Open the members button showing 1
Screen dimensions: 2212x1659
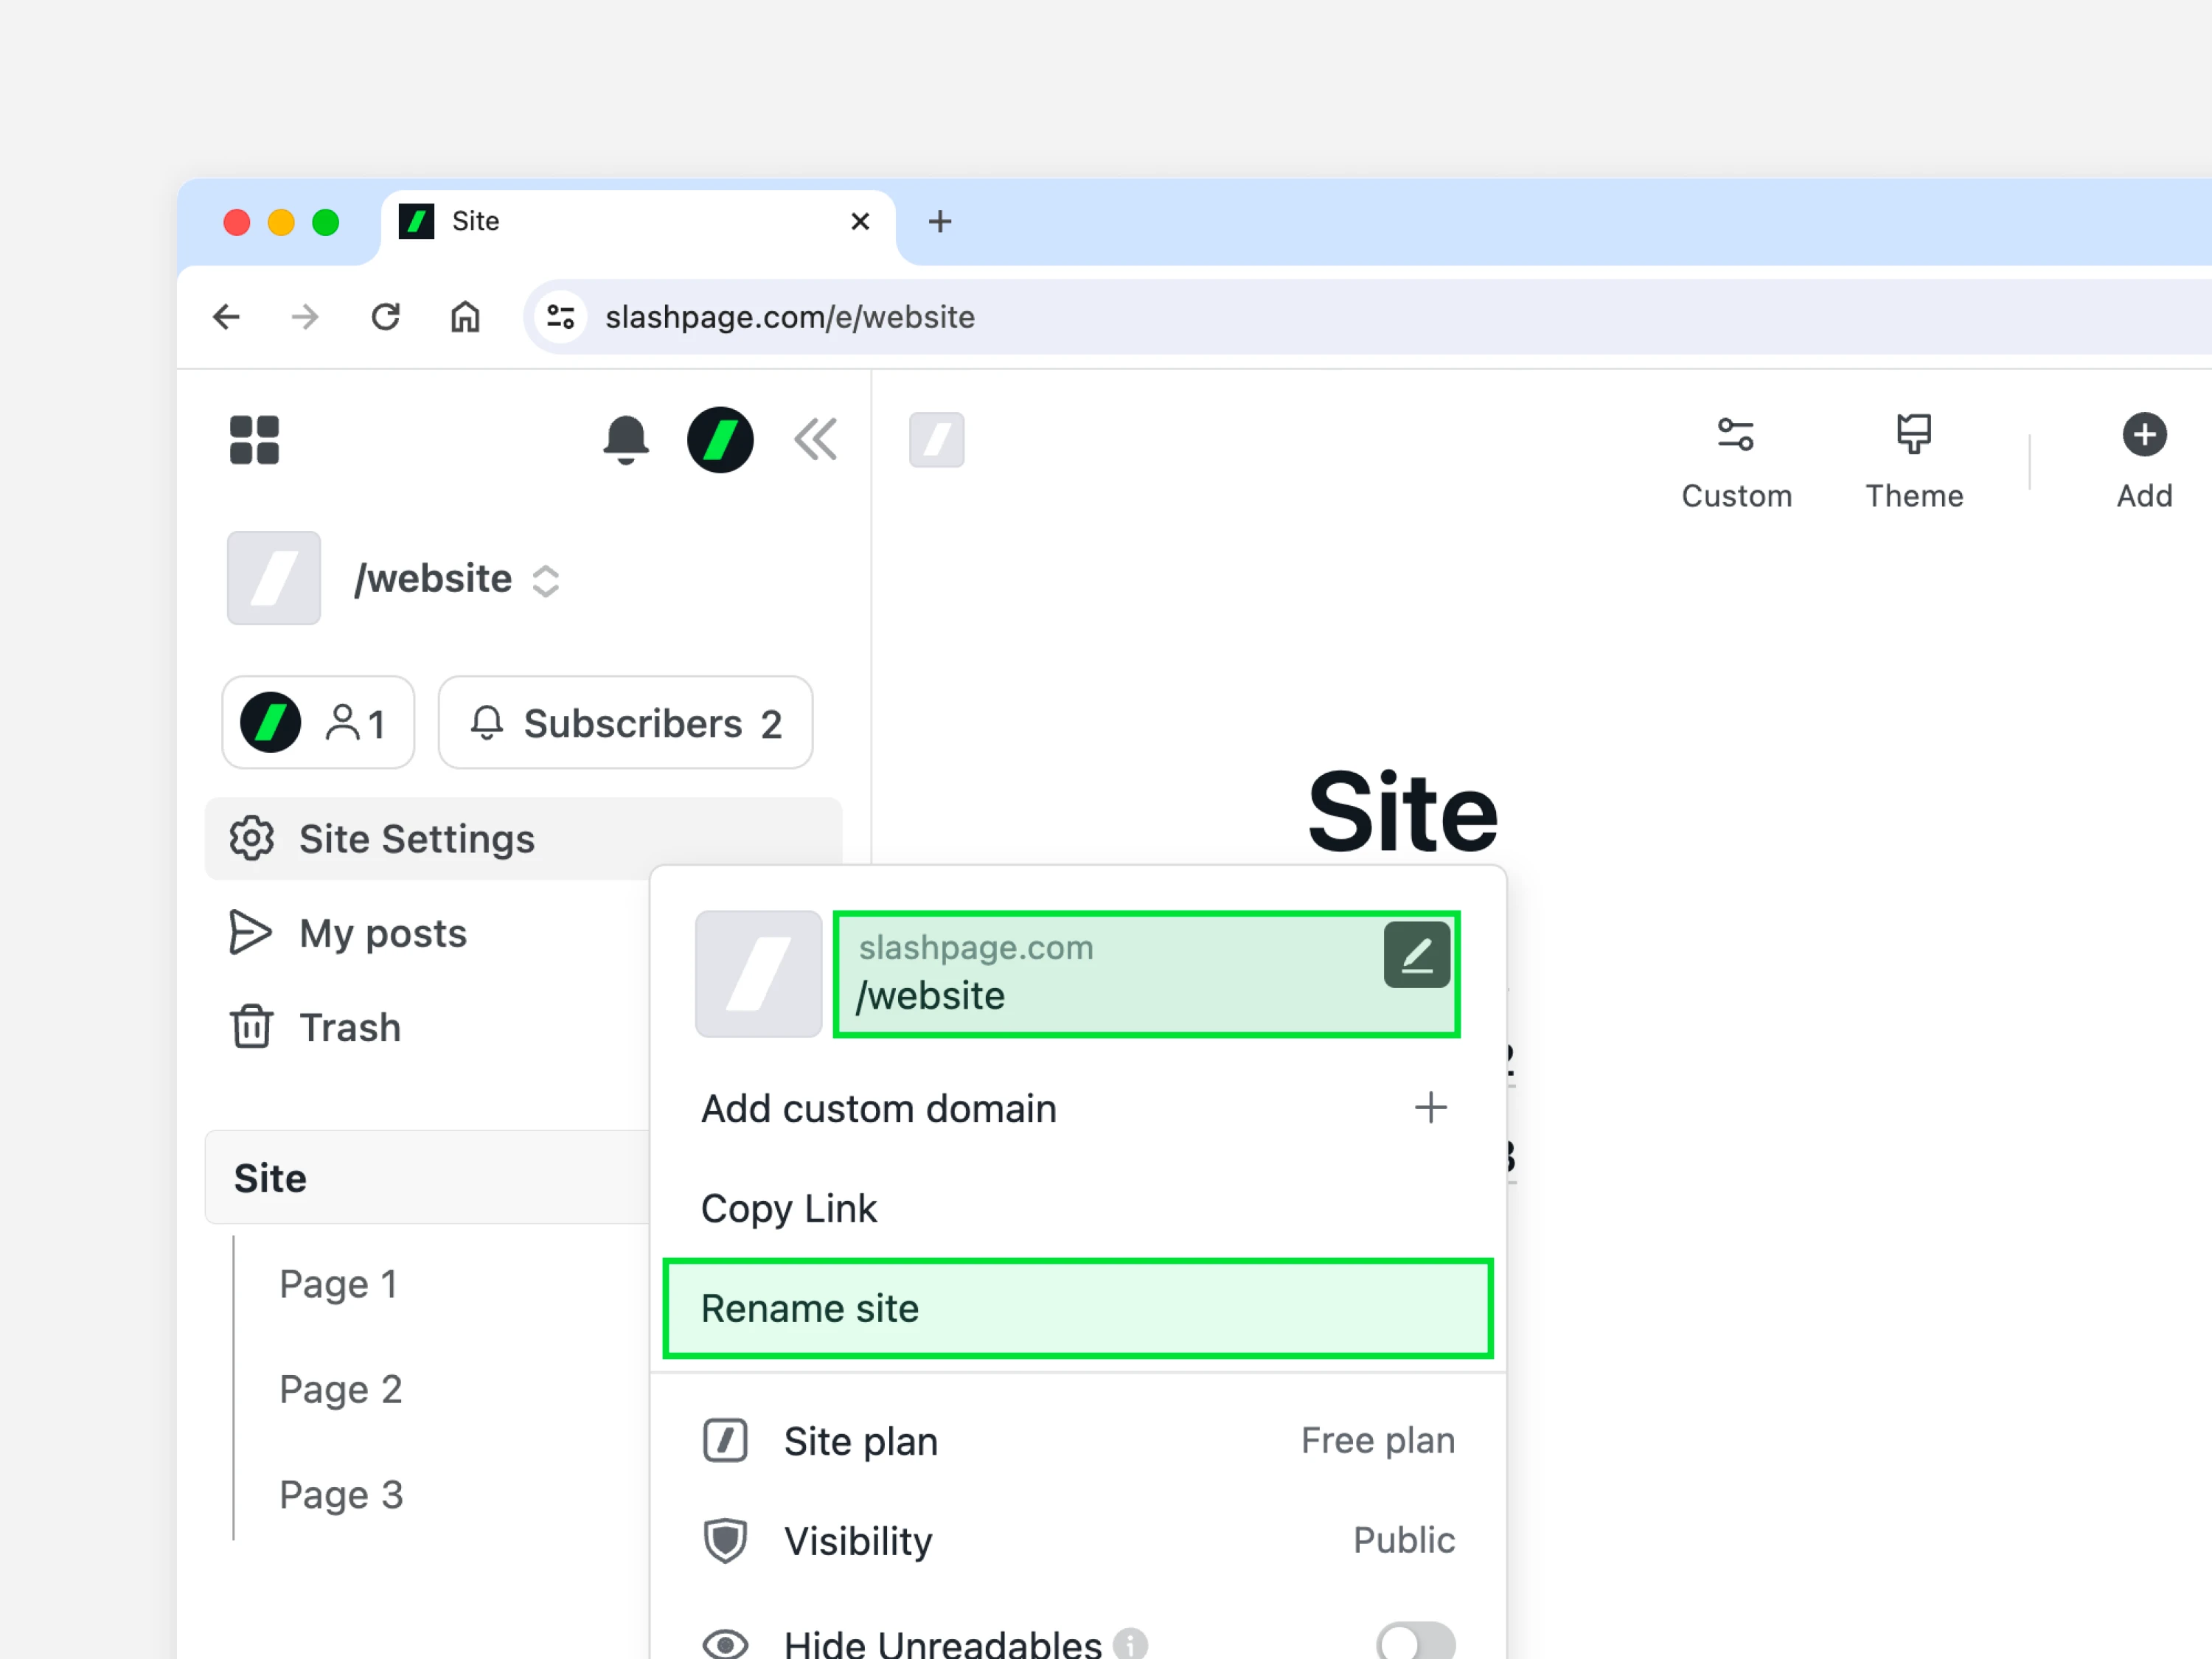[318, 722]
